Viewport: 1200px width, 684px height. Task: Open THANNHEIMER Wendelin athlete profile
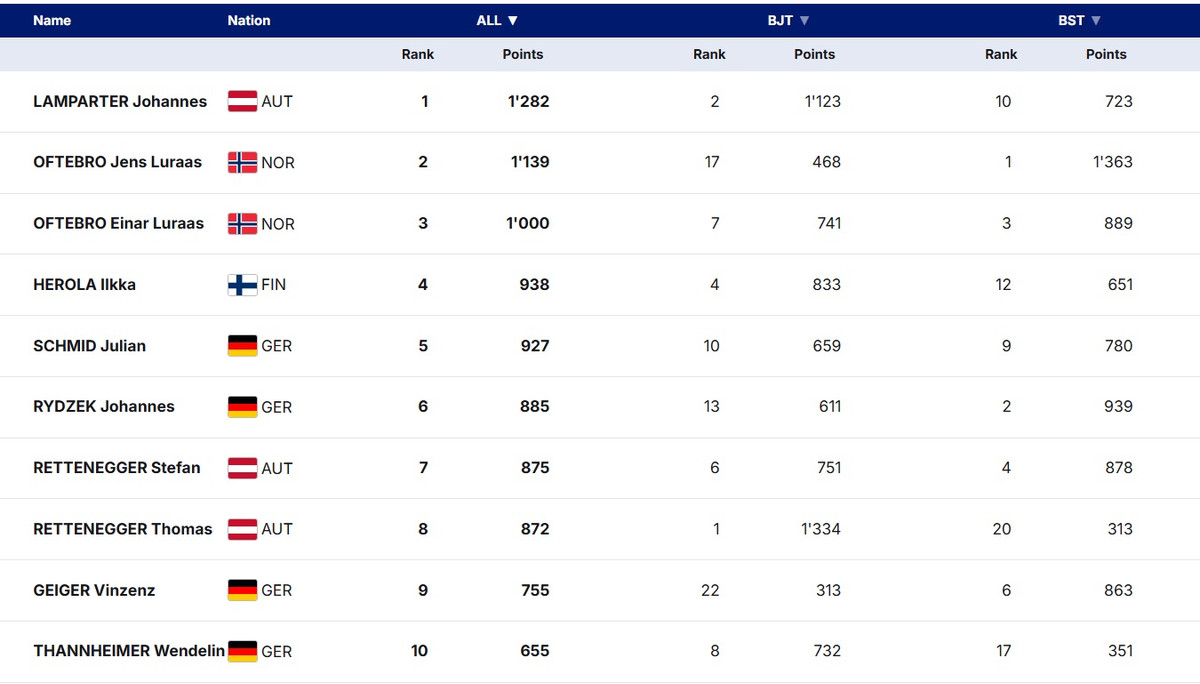(x=128, y=651)
